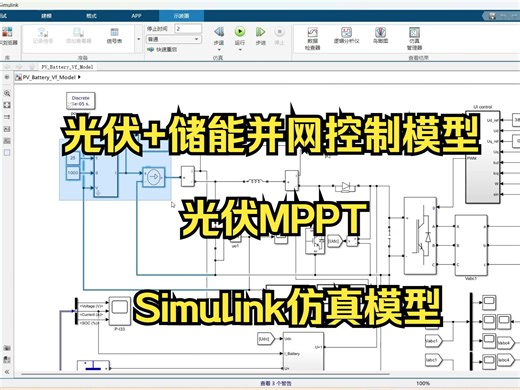Select the Iabc1 From tag

click(434, 360)
